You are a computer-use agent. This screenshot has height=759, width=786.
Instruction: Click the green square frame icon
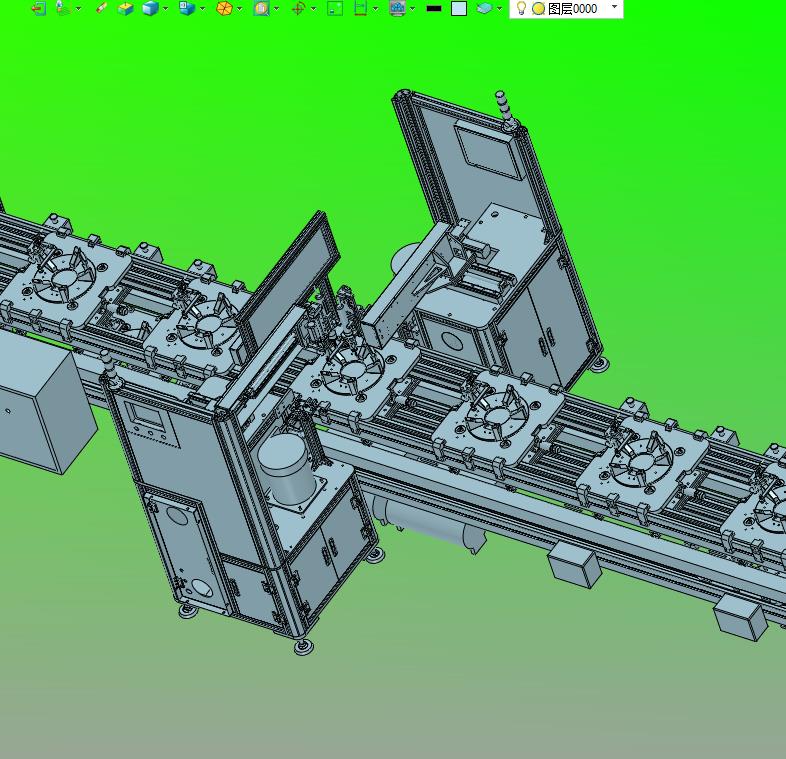[x=335, y=9]
